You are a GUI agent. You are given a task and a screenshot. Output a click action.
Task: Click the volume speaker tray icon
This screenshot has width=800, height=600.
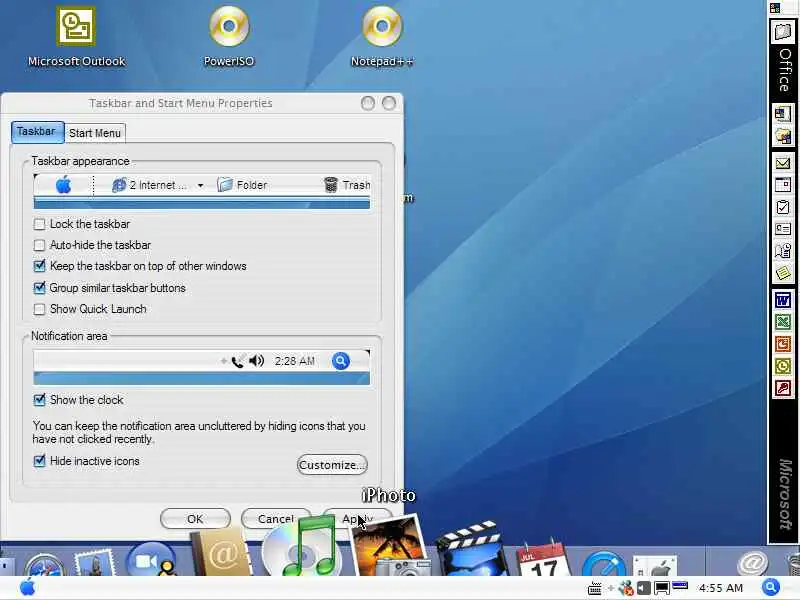(x=643, y=588)
